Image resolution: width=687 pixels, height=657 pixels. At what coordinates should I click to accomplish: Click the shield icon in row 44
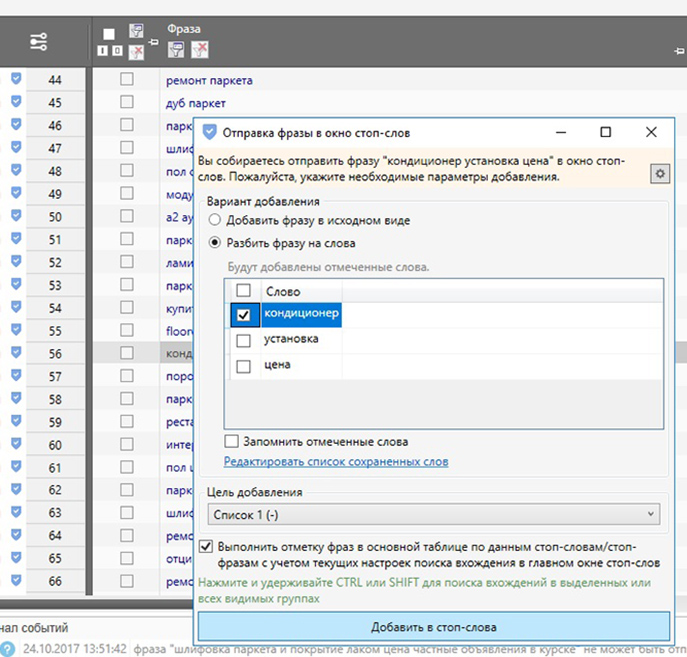coord(16,79)
